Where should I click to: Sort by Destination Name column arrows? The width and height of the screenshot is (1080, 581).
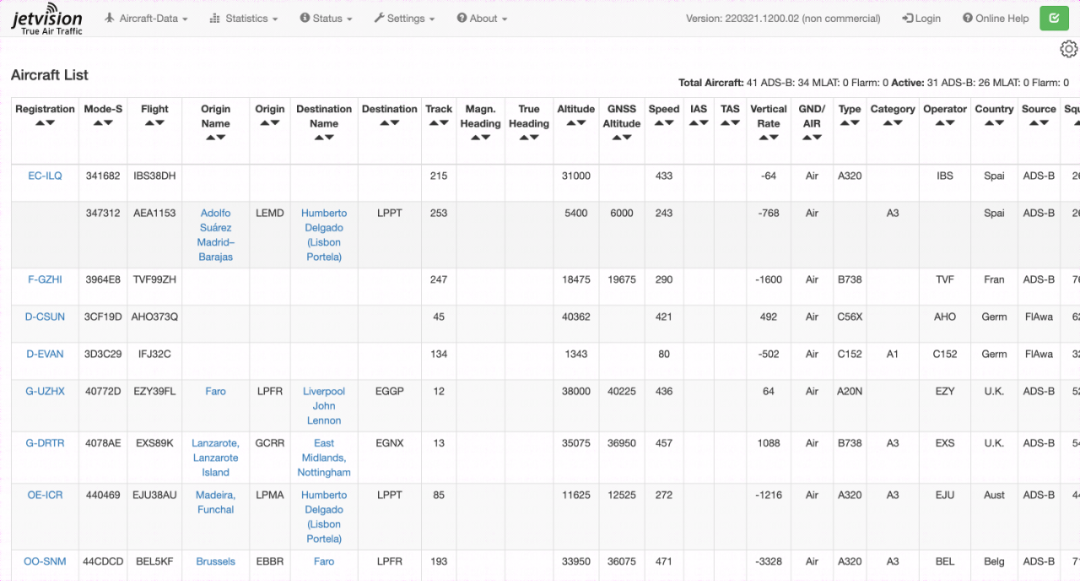pyautogui.click(x=324, y=138)
